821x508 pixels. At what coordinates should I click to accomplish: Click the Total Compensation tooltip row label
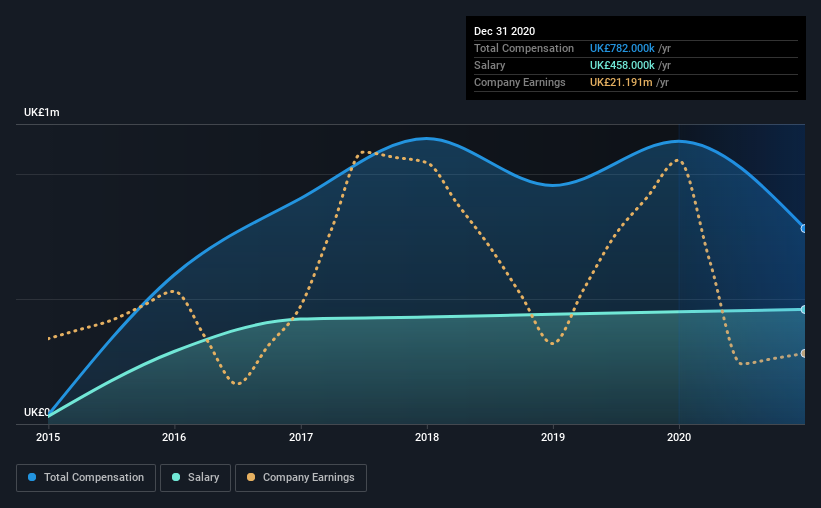click(524, 48)
